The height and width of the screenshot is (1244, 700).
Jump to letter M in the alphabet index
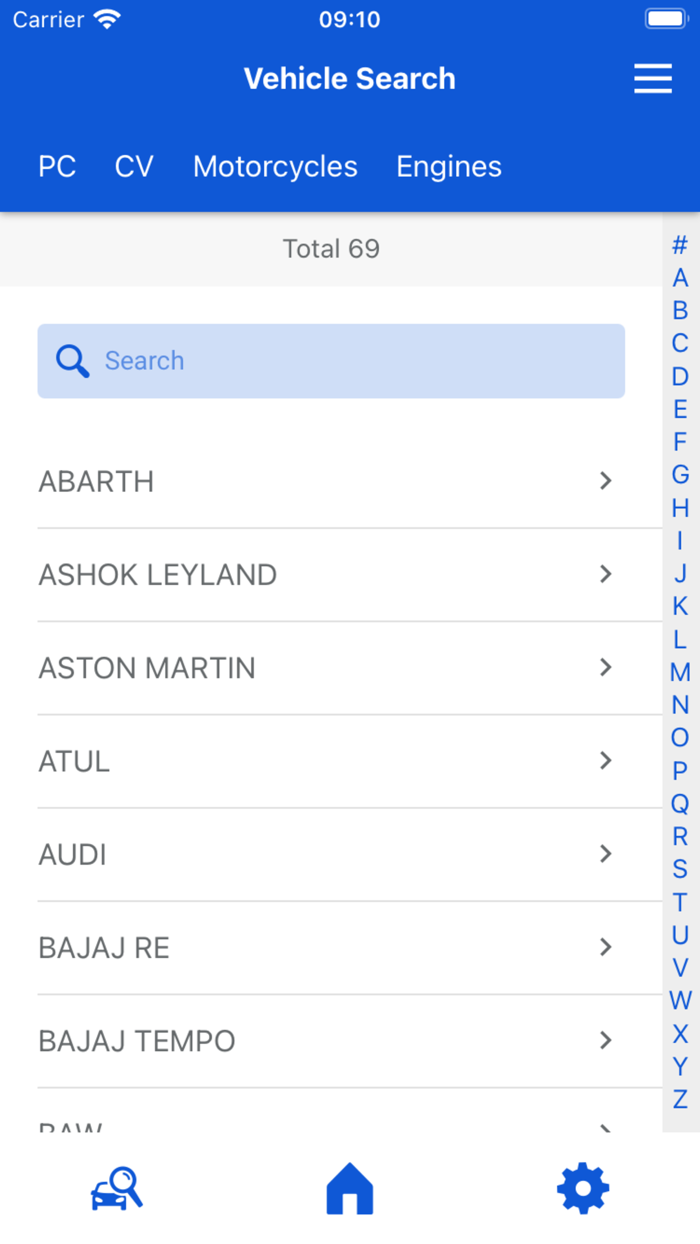pyautogui.click(x=679, y=671)
